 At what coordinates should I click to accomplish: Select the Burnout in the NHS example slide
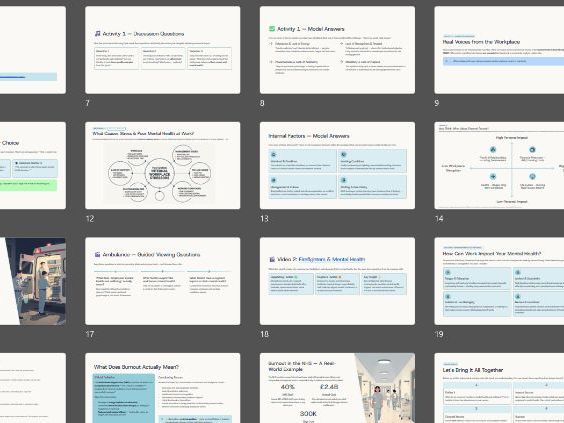coord(337,388)
